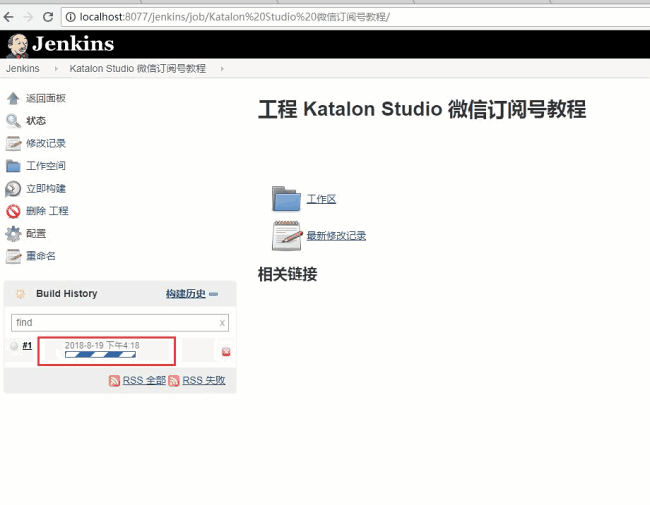Open Jenkins home via header title
Screen dimensions: 650x505
coord(73,44)
